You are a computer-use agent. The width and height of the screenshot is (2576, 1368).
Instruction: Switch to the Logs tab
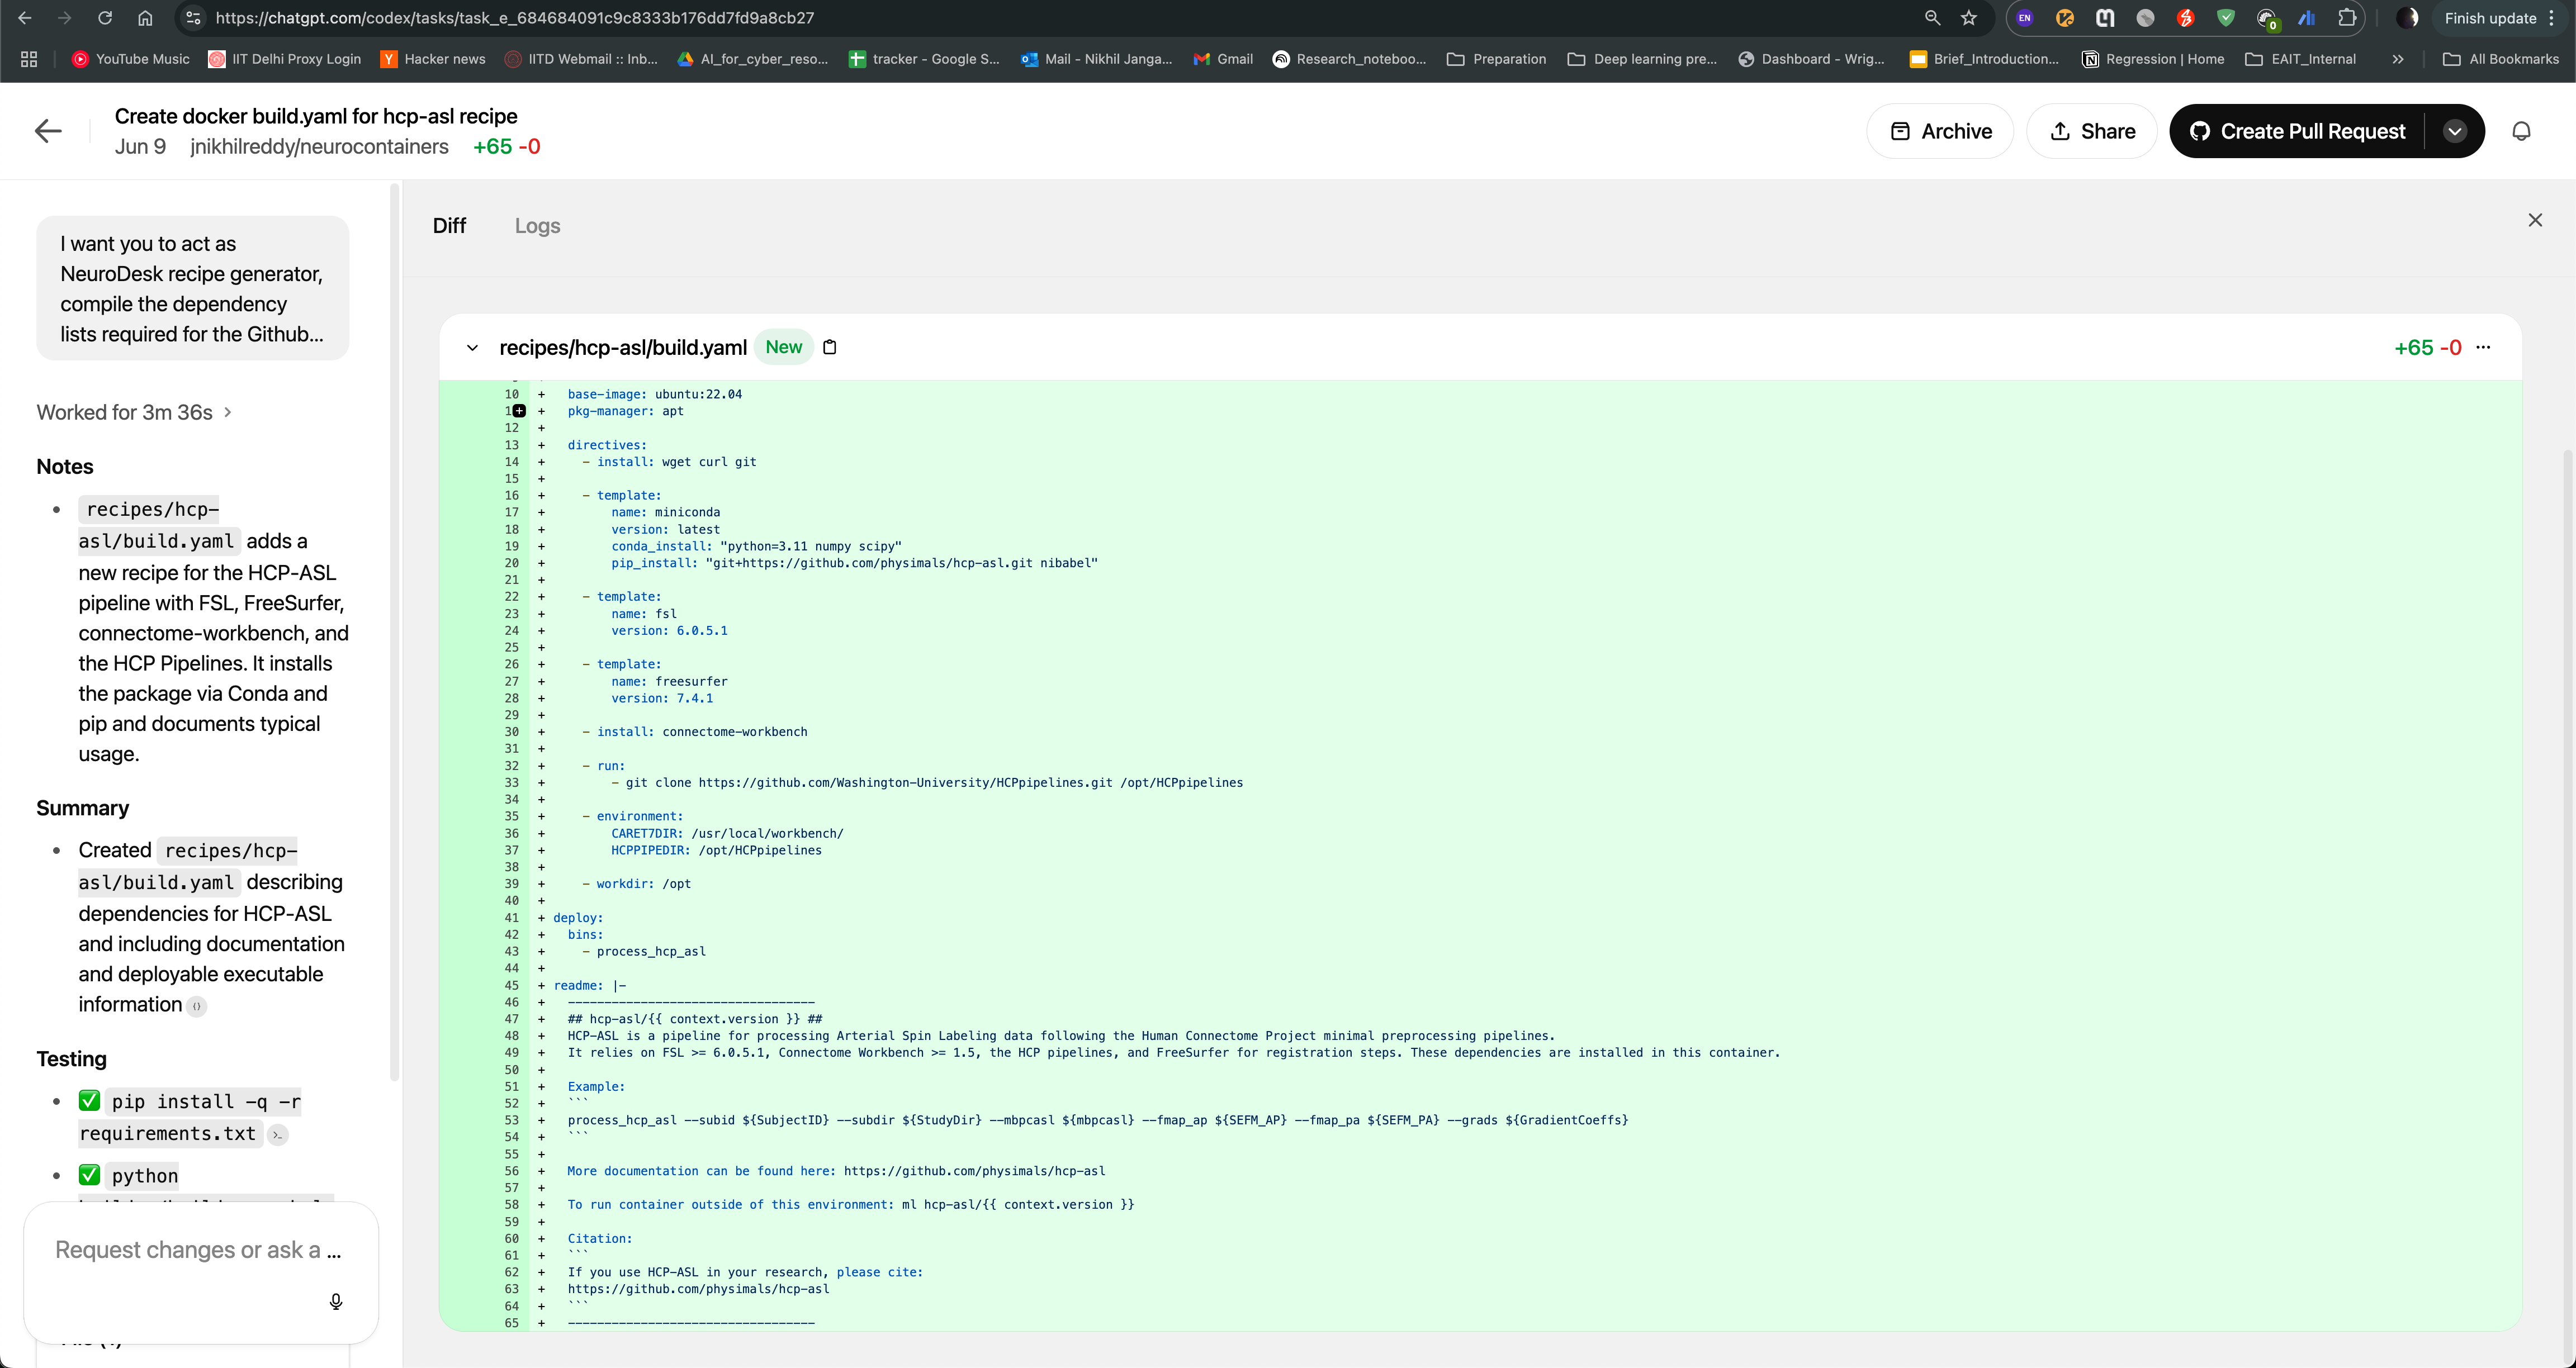pyautogui.click(x=537, y=226)
